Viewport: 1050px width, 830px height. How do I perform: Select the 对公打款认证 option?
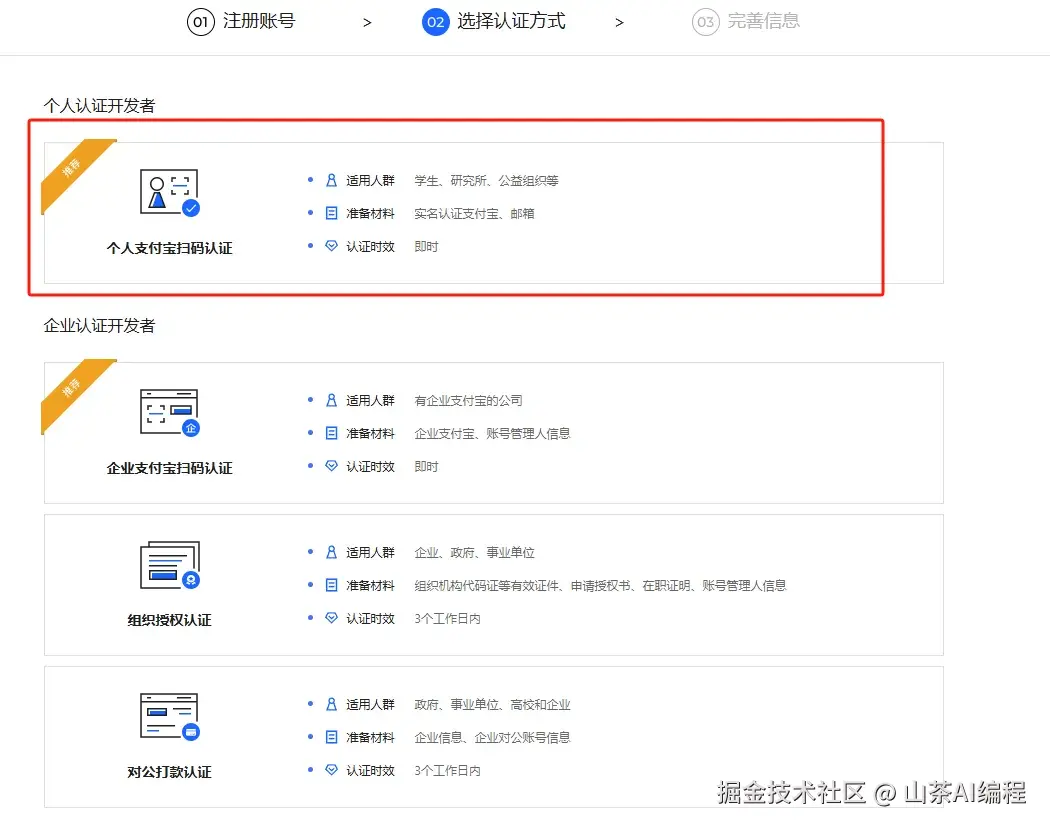click(x=490, y=736)
